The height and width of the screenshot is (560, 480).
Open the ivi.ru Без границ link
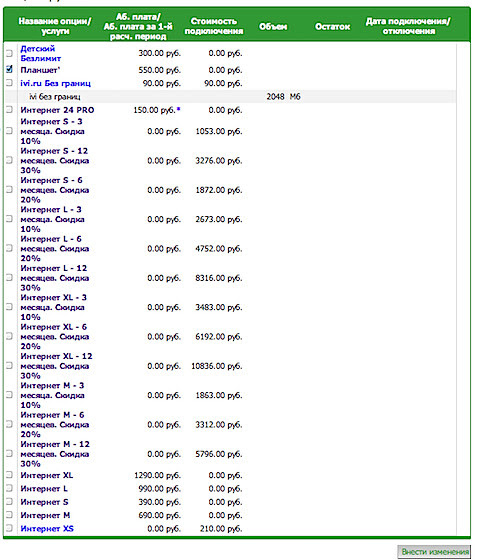pos(55,83)
